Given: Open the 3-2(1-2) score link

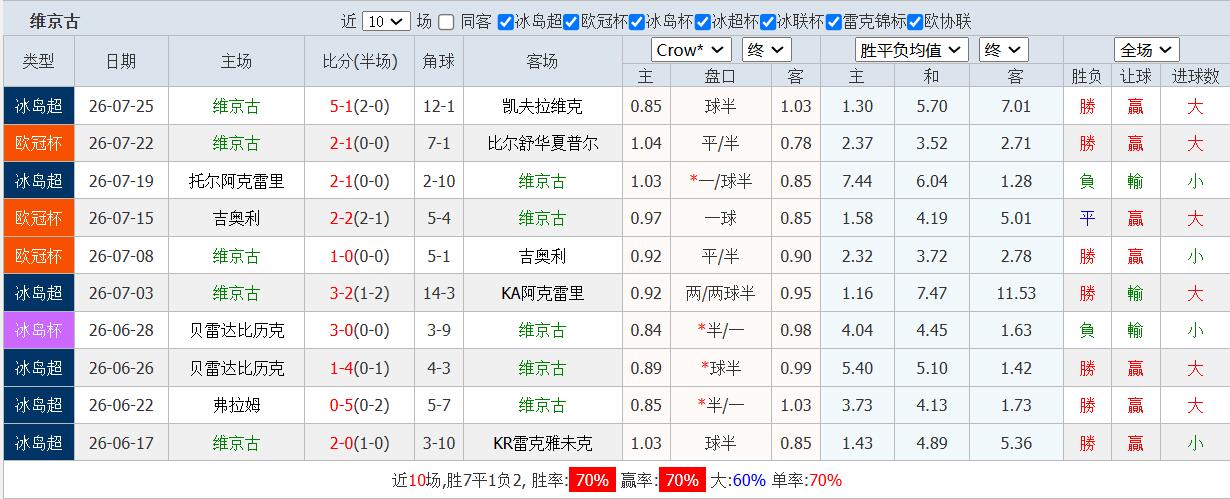Looking at the screenshot, I should [x=359, y=293].
